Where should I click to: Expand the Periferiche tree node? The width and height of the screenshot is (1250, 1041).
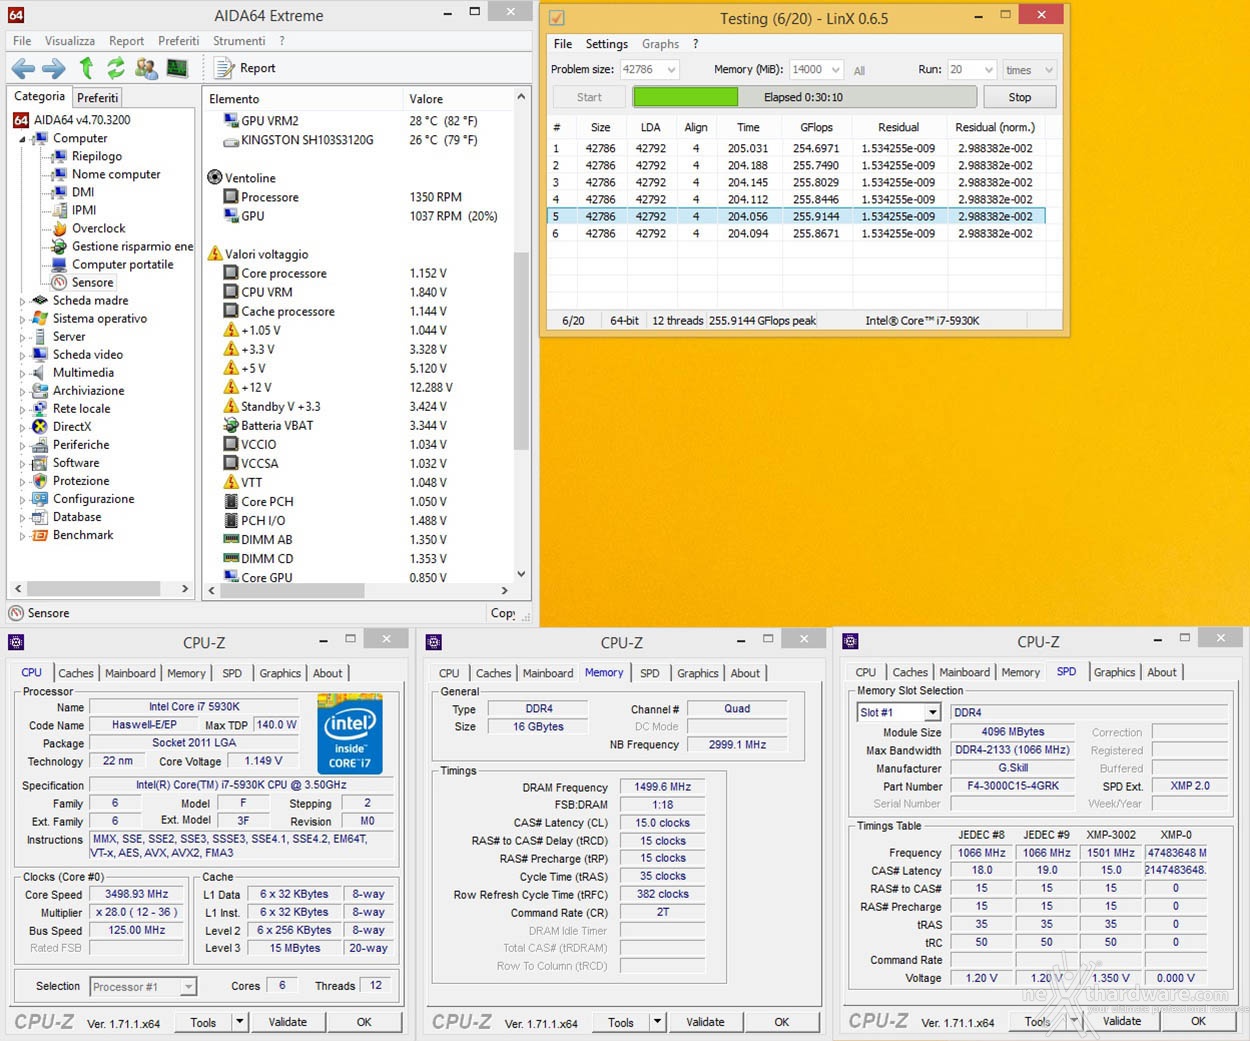coord(23,445)
